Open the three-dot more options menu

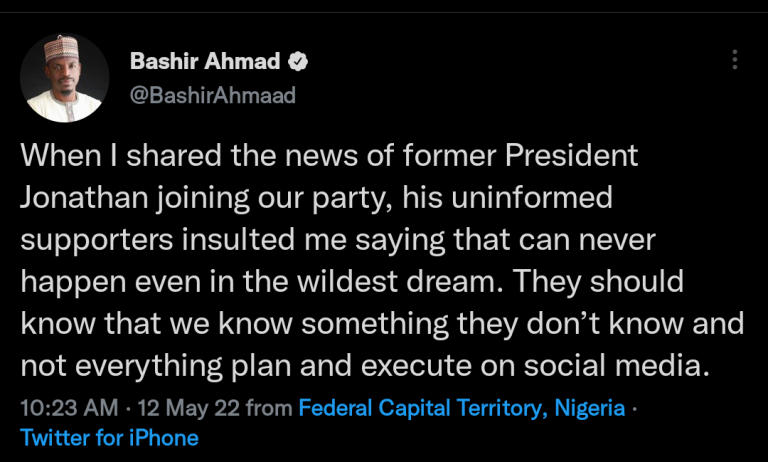tap(735, 60)
